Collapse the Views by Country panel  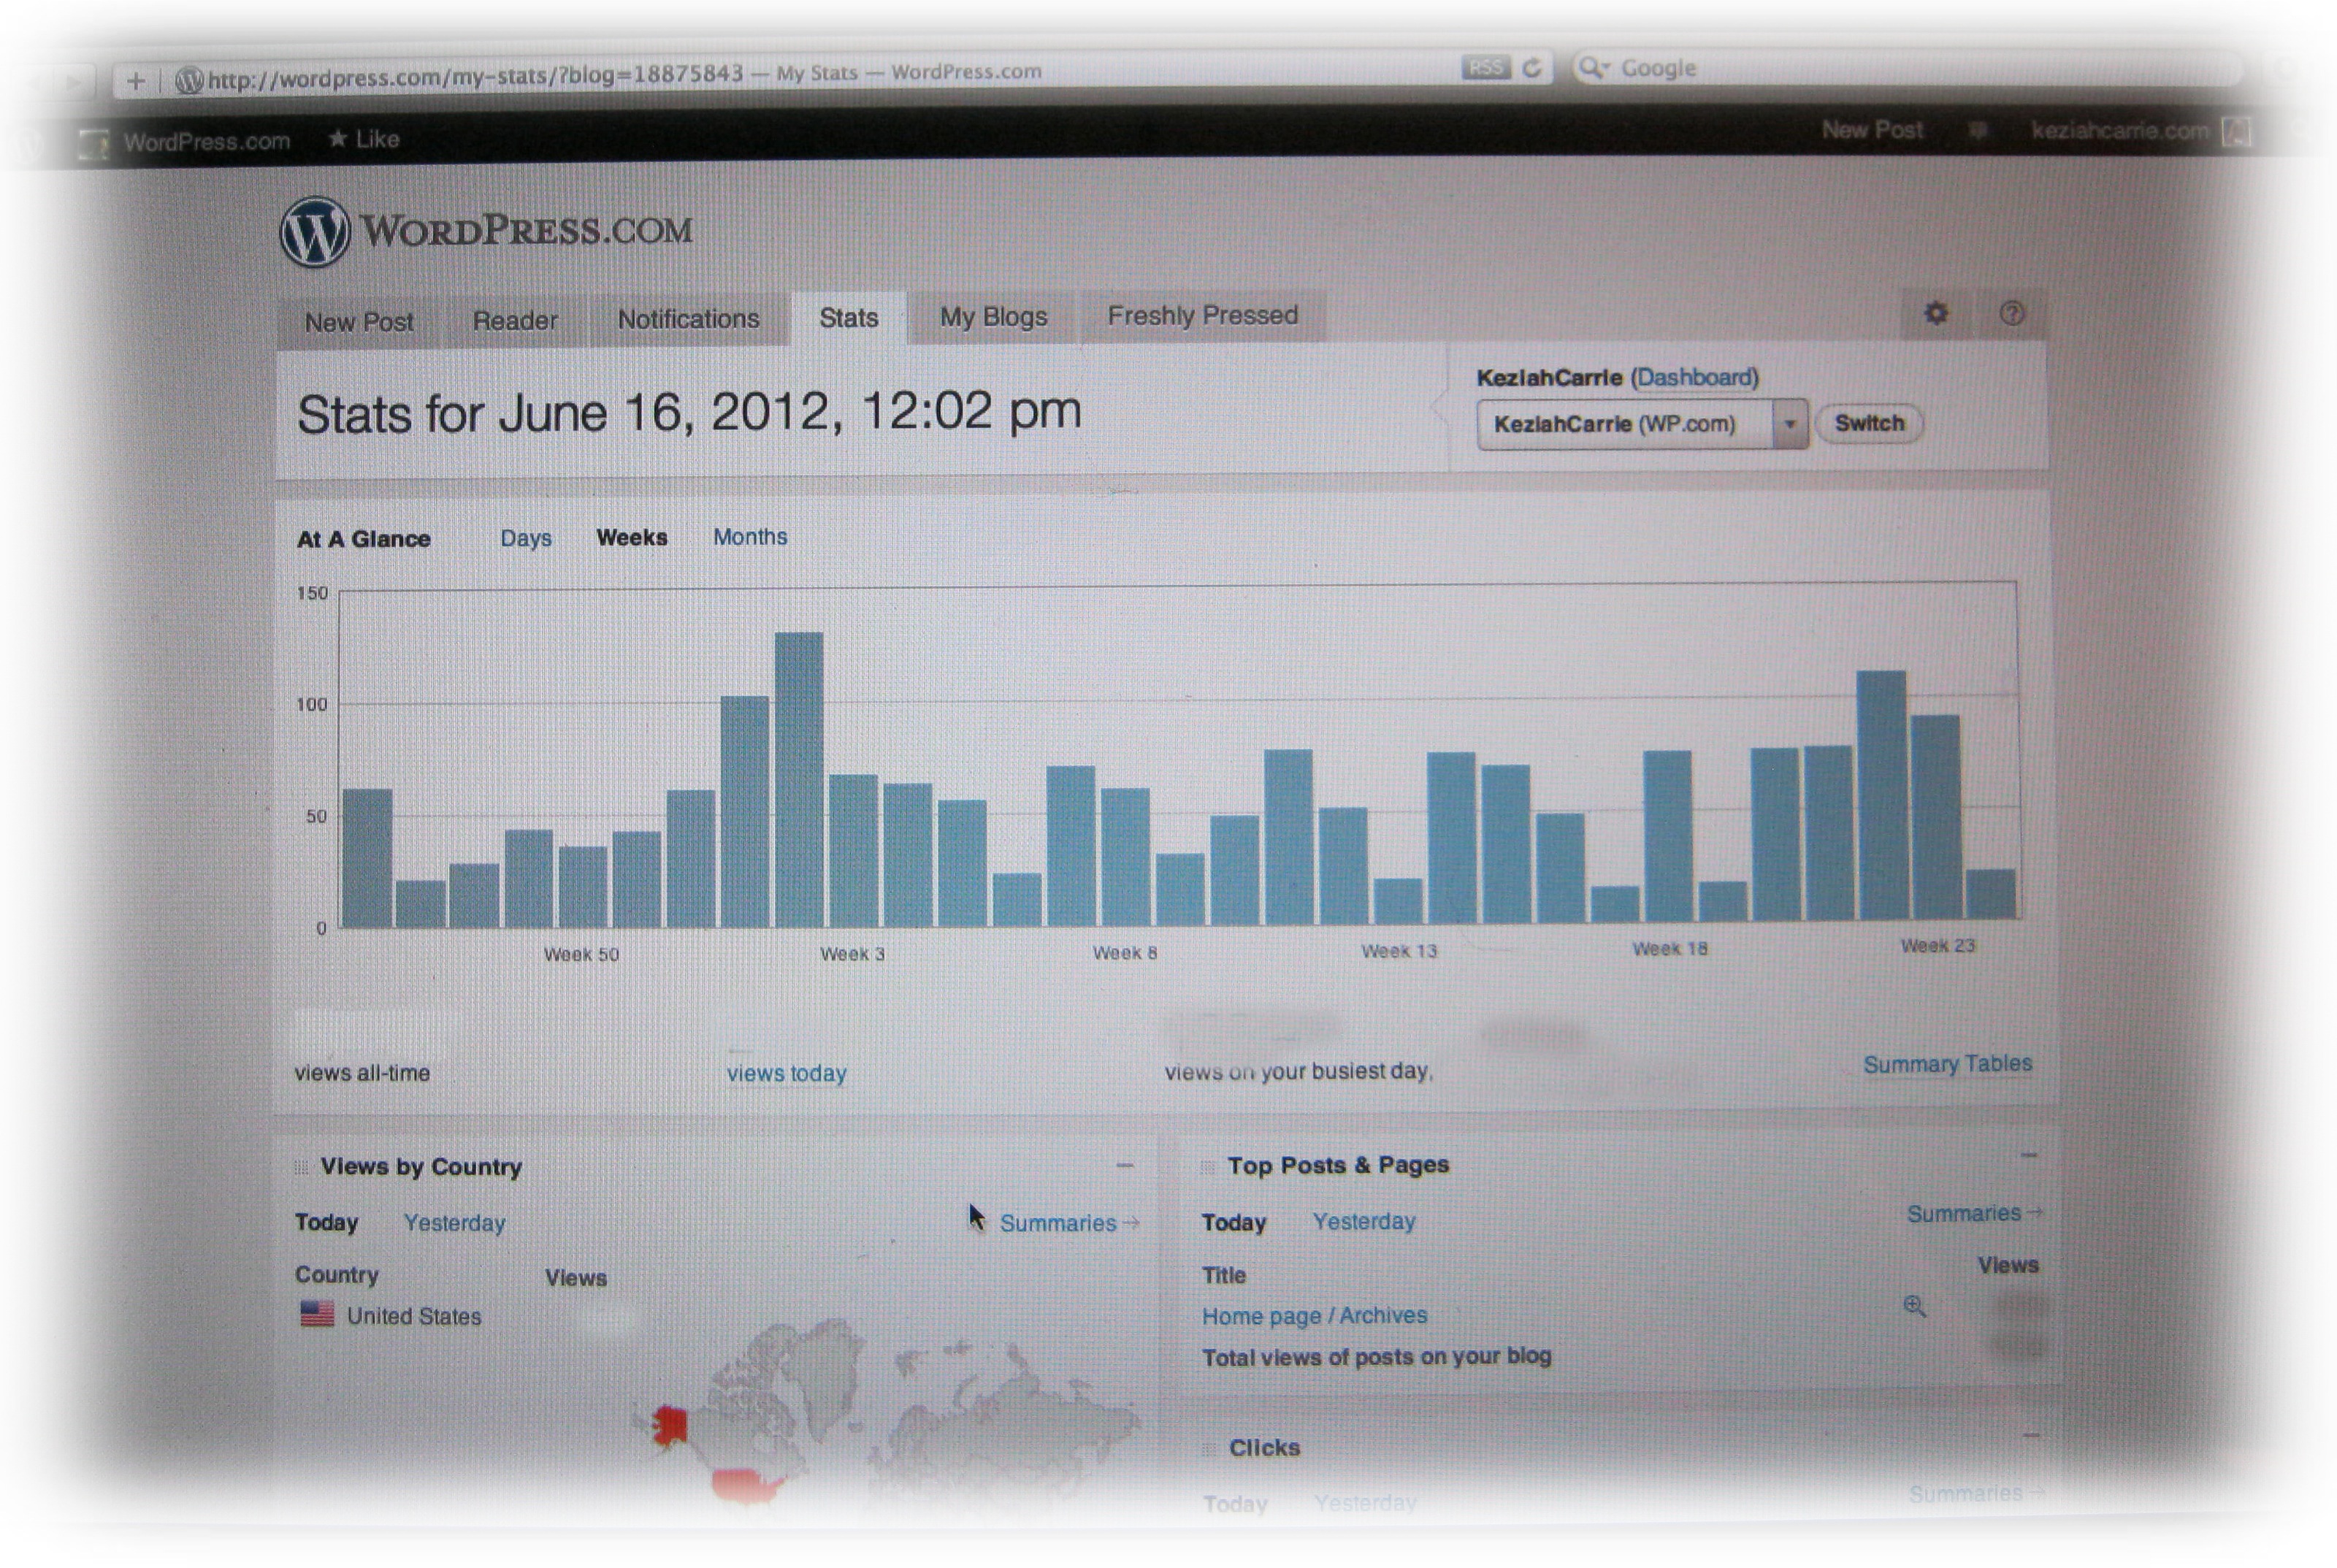tap(1124, 1166)
